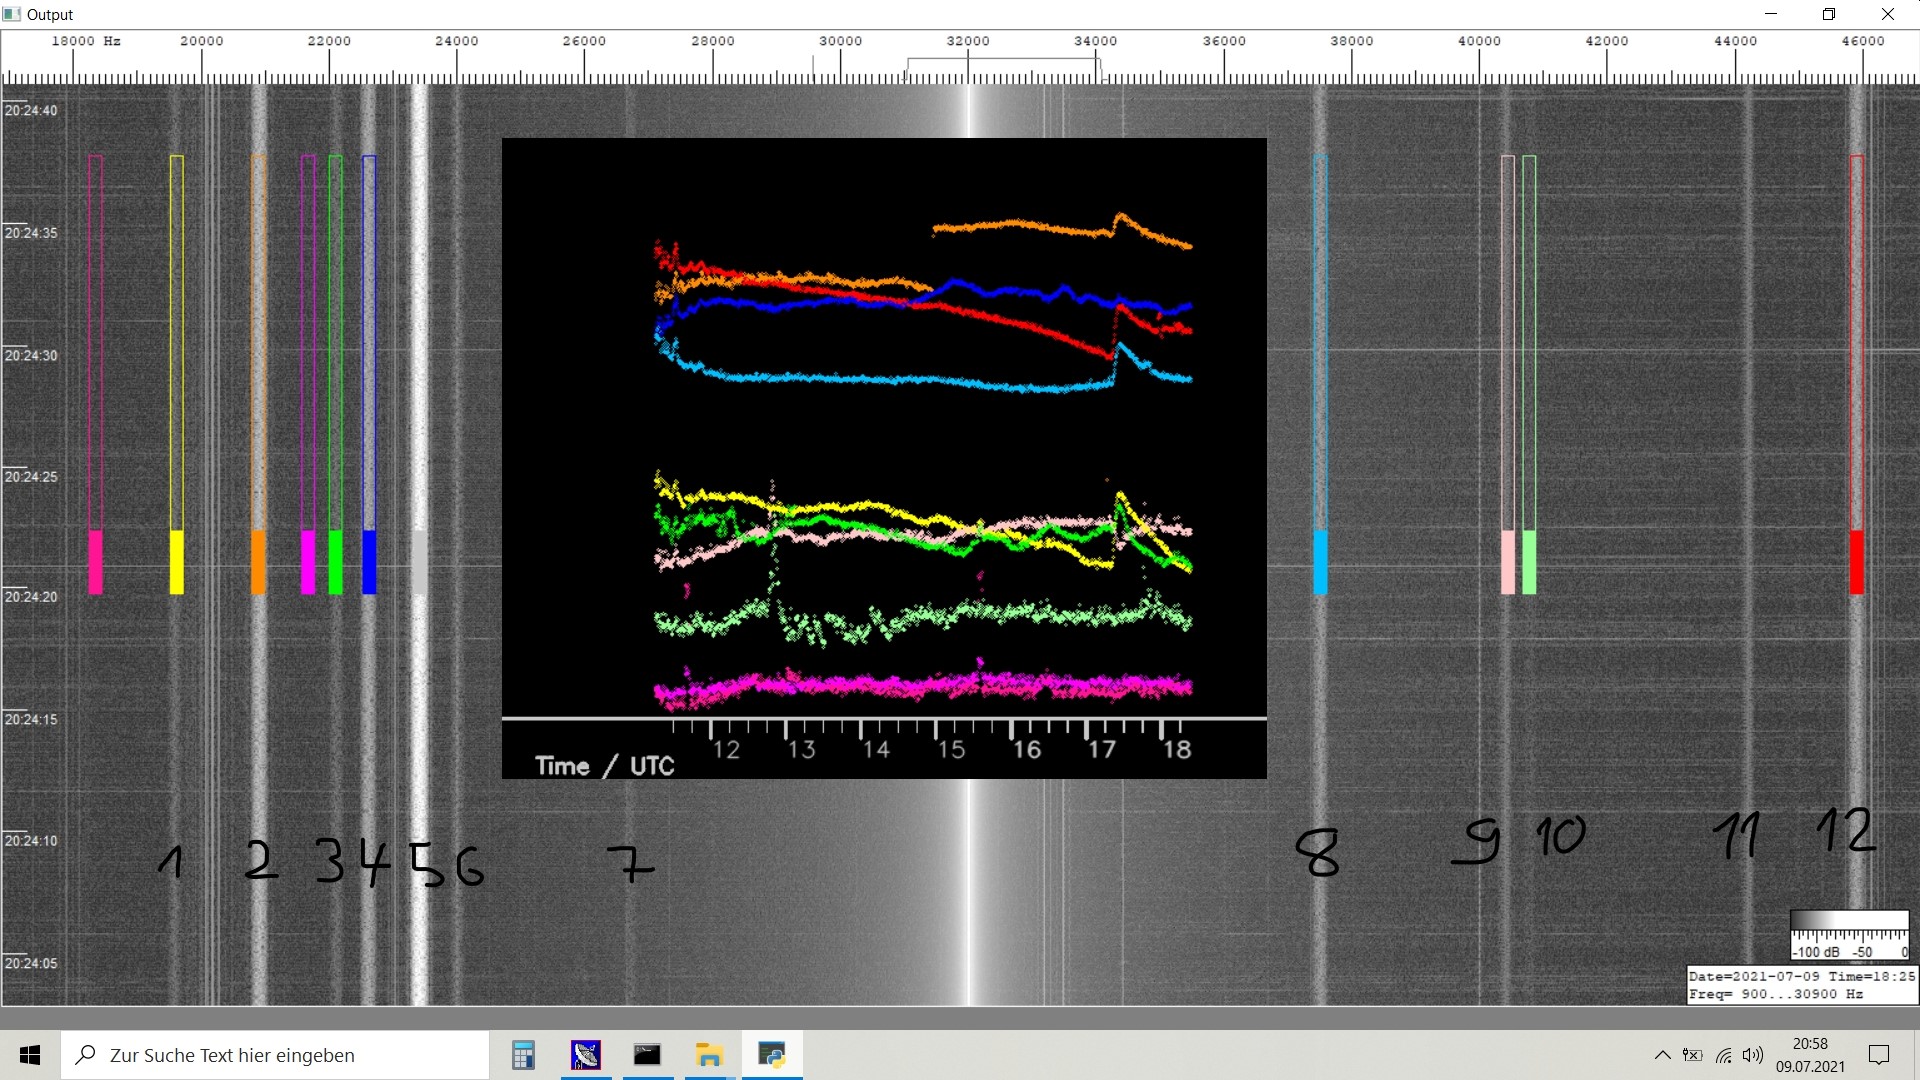1920x1080 pixels.
Task: Click the 34000 frequency axis label
Action: point(1096,41)
